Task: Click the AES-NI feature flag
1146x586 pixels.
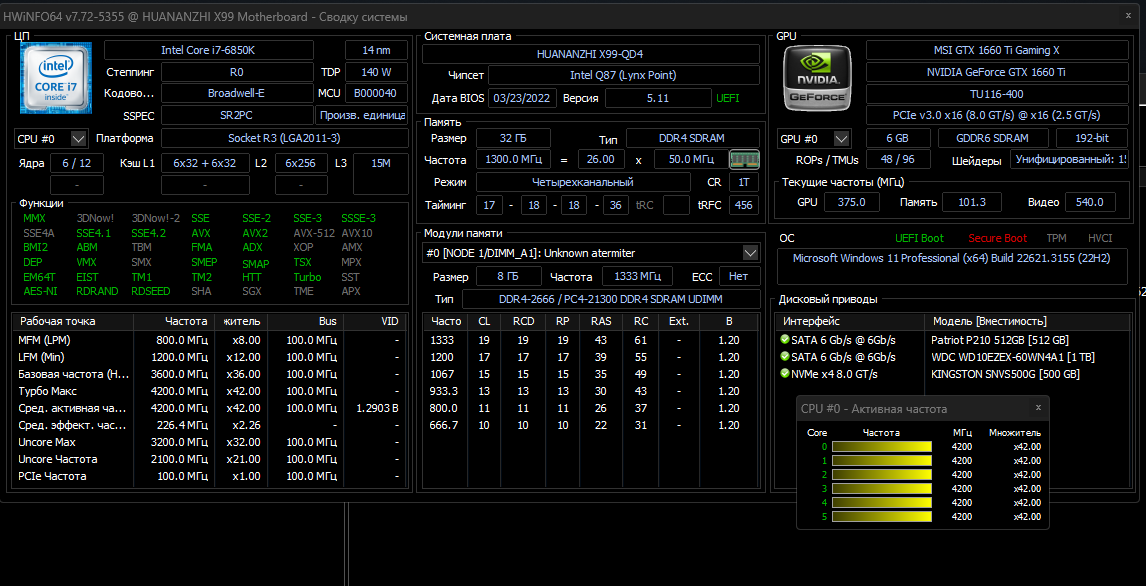Action: click(x=40, y=291)
